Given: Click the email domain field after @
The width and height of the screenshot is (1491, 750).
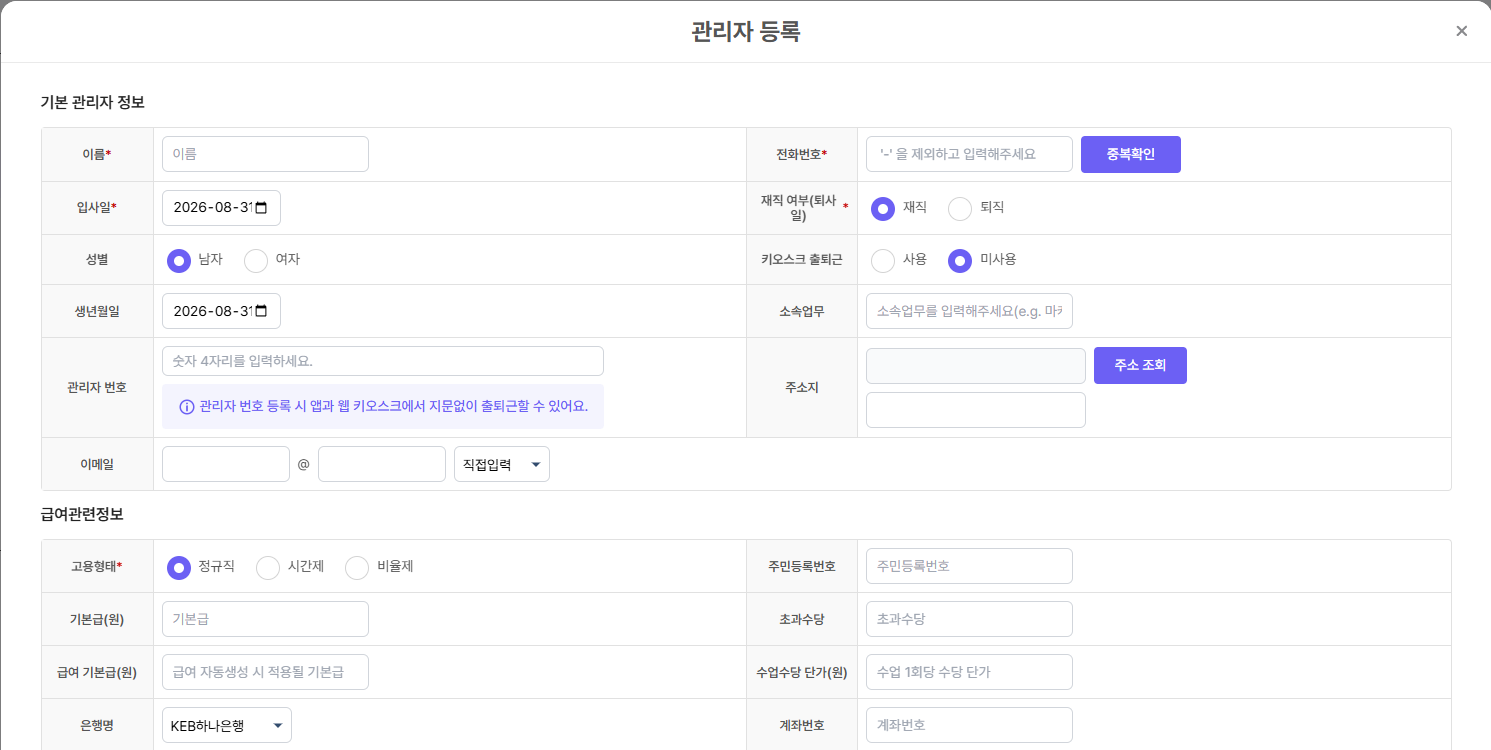Looking at the screenshot, I should point(382,464).
